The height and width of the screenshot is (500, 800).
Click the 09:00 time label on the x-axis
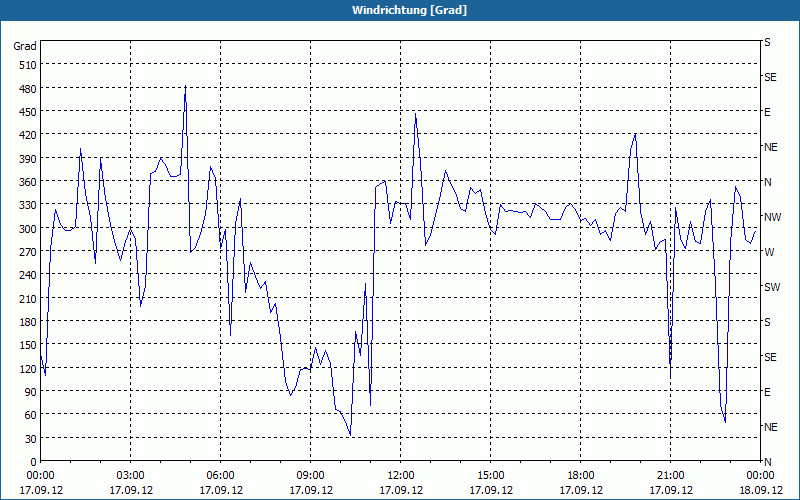310,476
